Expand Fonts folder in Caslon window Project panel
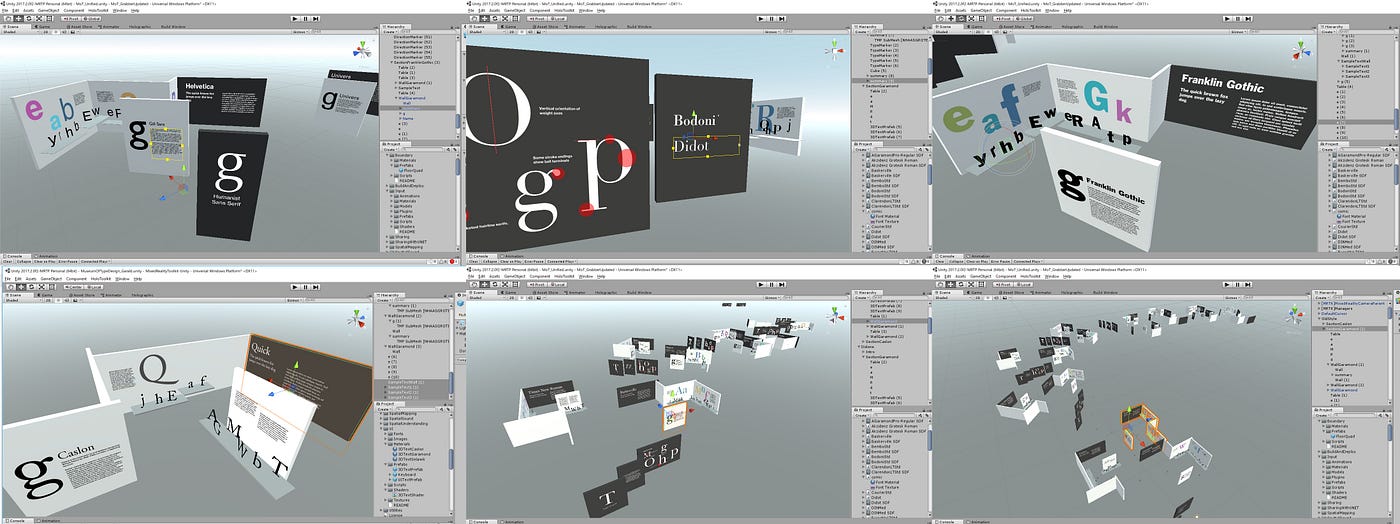 385,434
